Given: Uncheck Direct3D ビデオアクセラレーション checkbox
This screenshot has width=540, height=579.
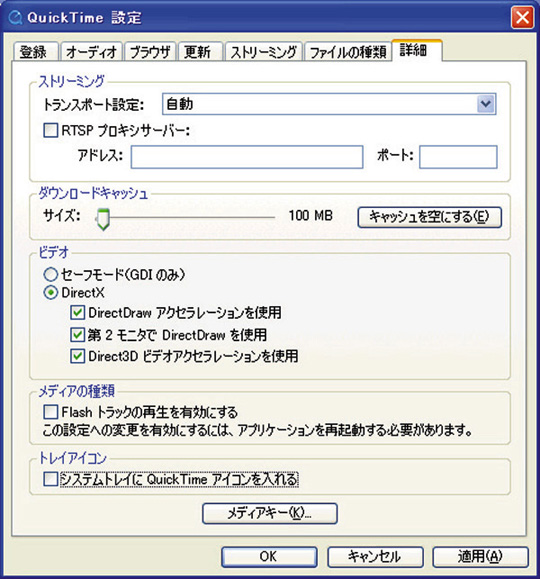Looking at the screenshot, I should pyautogui.click(x=77, y=356).
